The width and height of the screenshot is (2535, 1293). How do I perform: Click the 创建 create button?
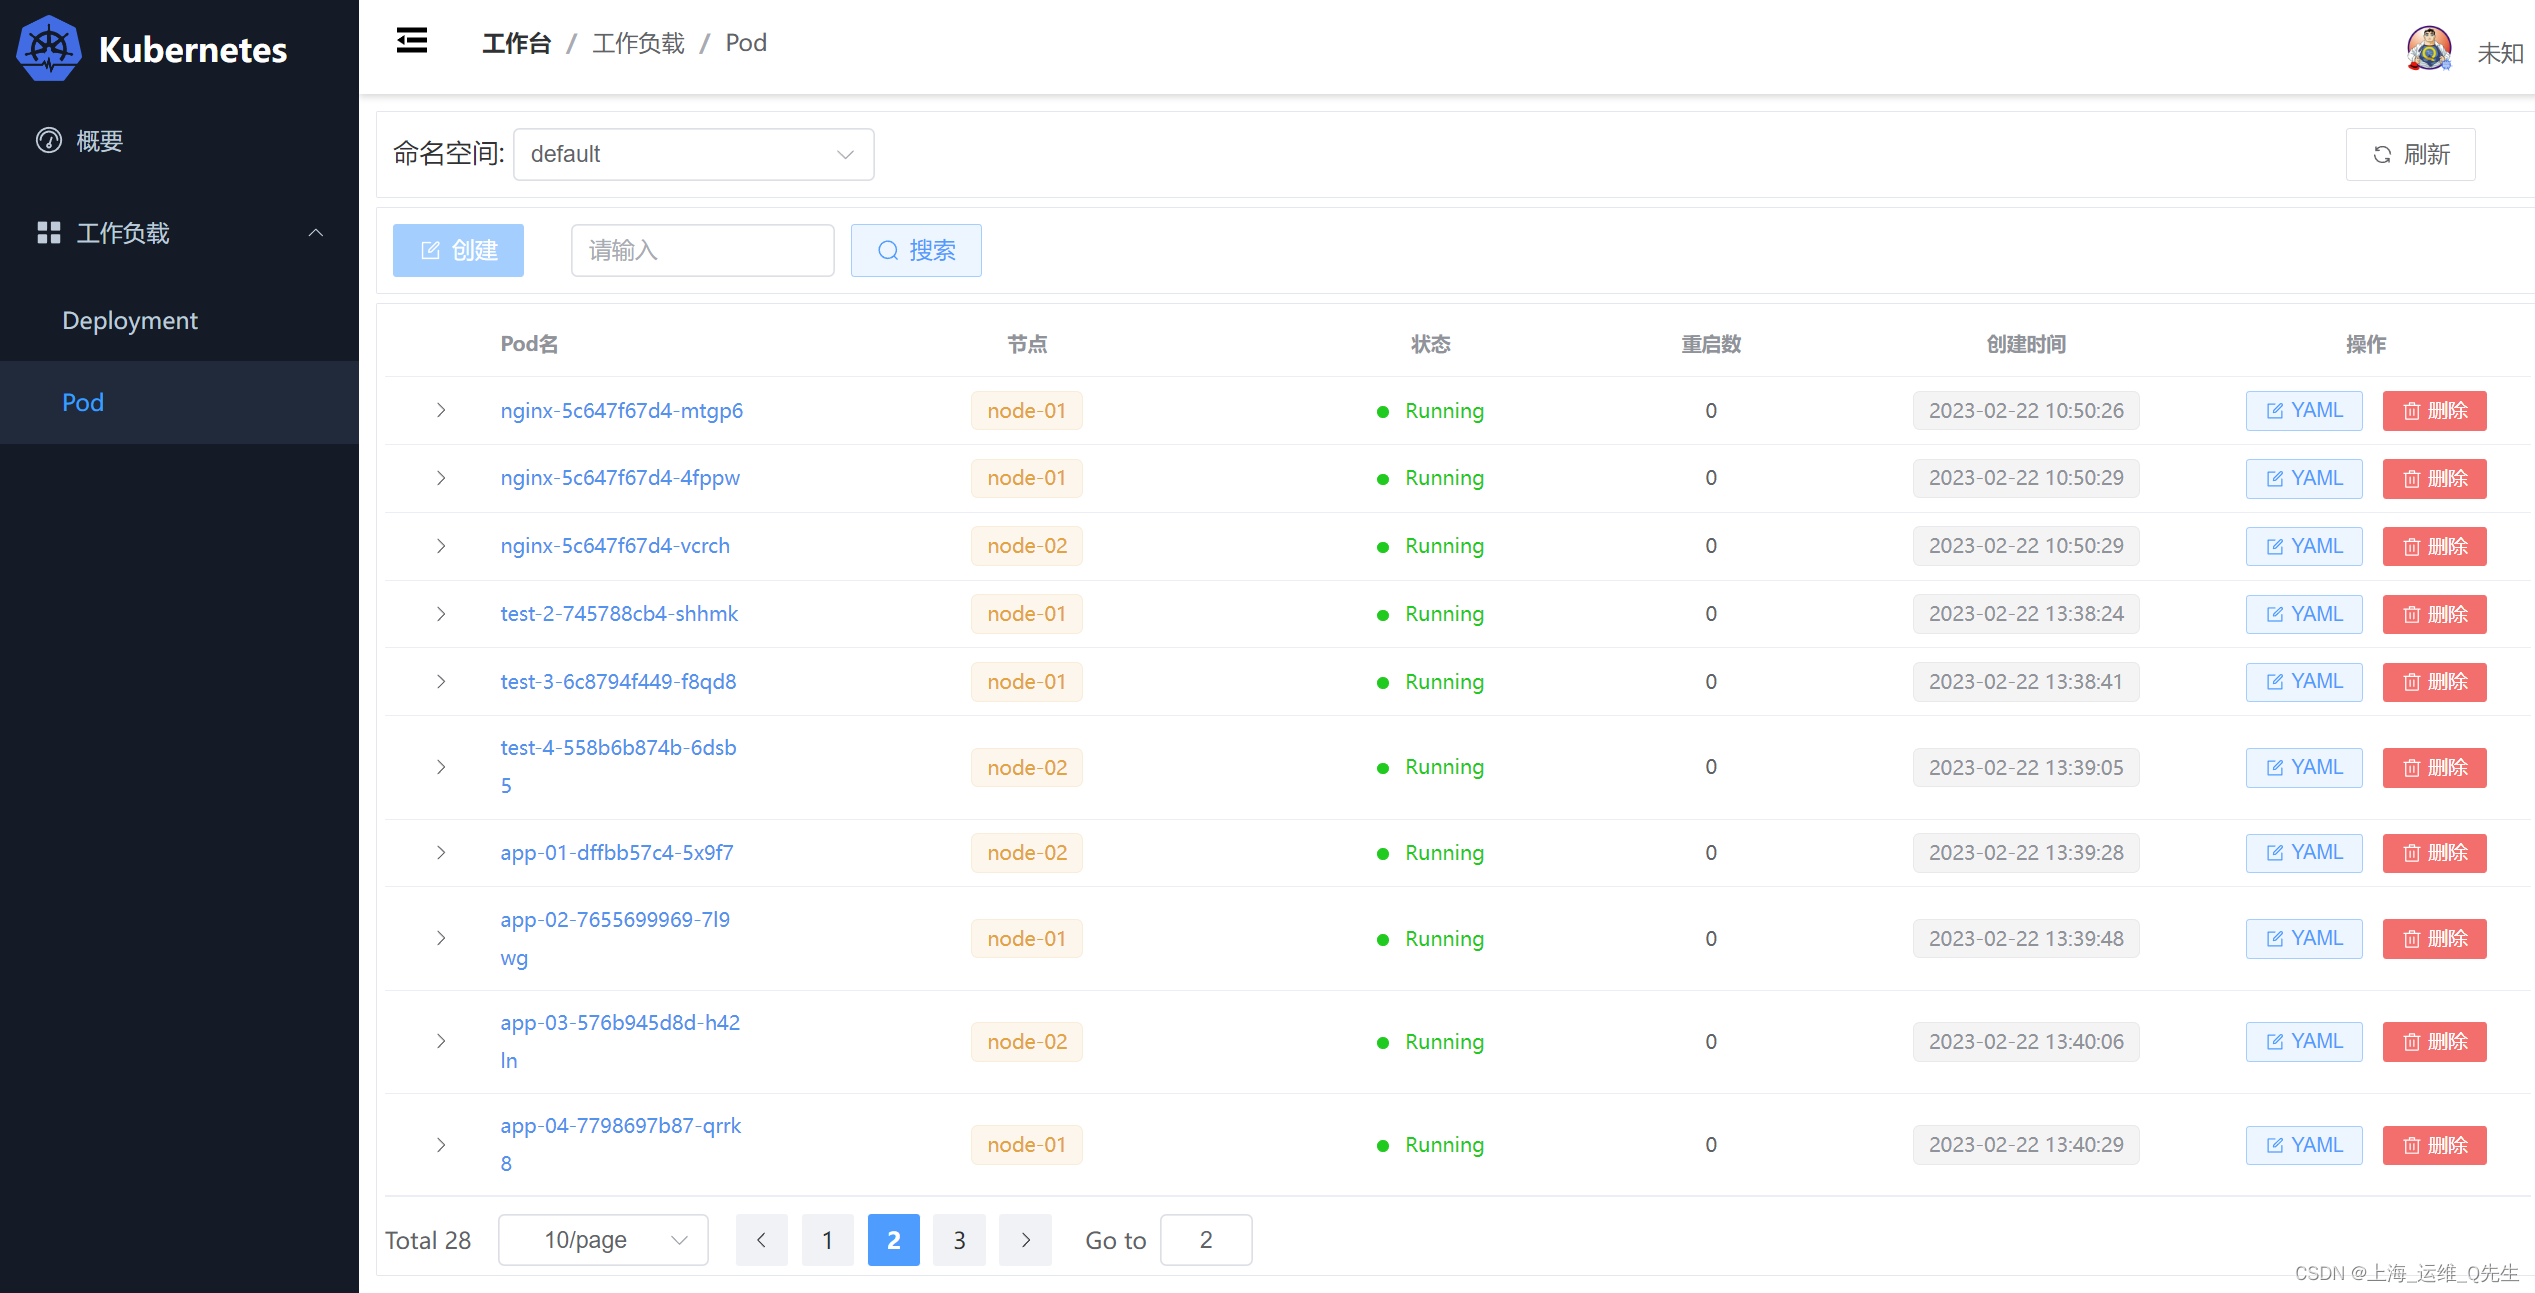(458, 250)
